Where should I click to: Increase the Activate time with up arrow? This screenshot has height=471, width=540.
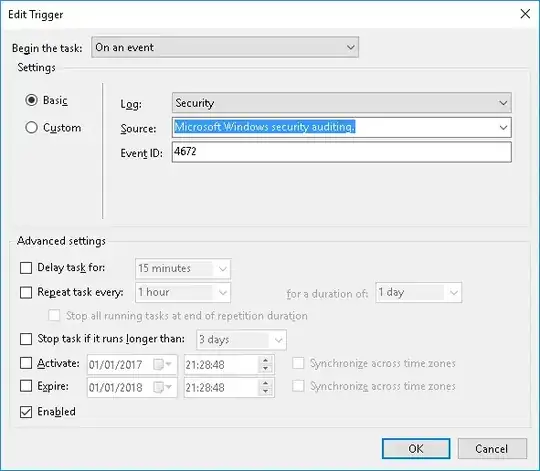coord(265,360)
